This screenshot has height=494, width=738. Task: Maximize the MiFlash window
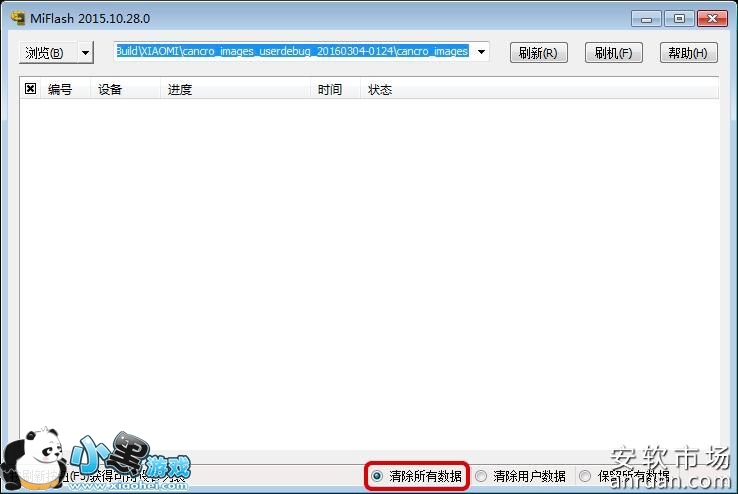coord(679,19)
